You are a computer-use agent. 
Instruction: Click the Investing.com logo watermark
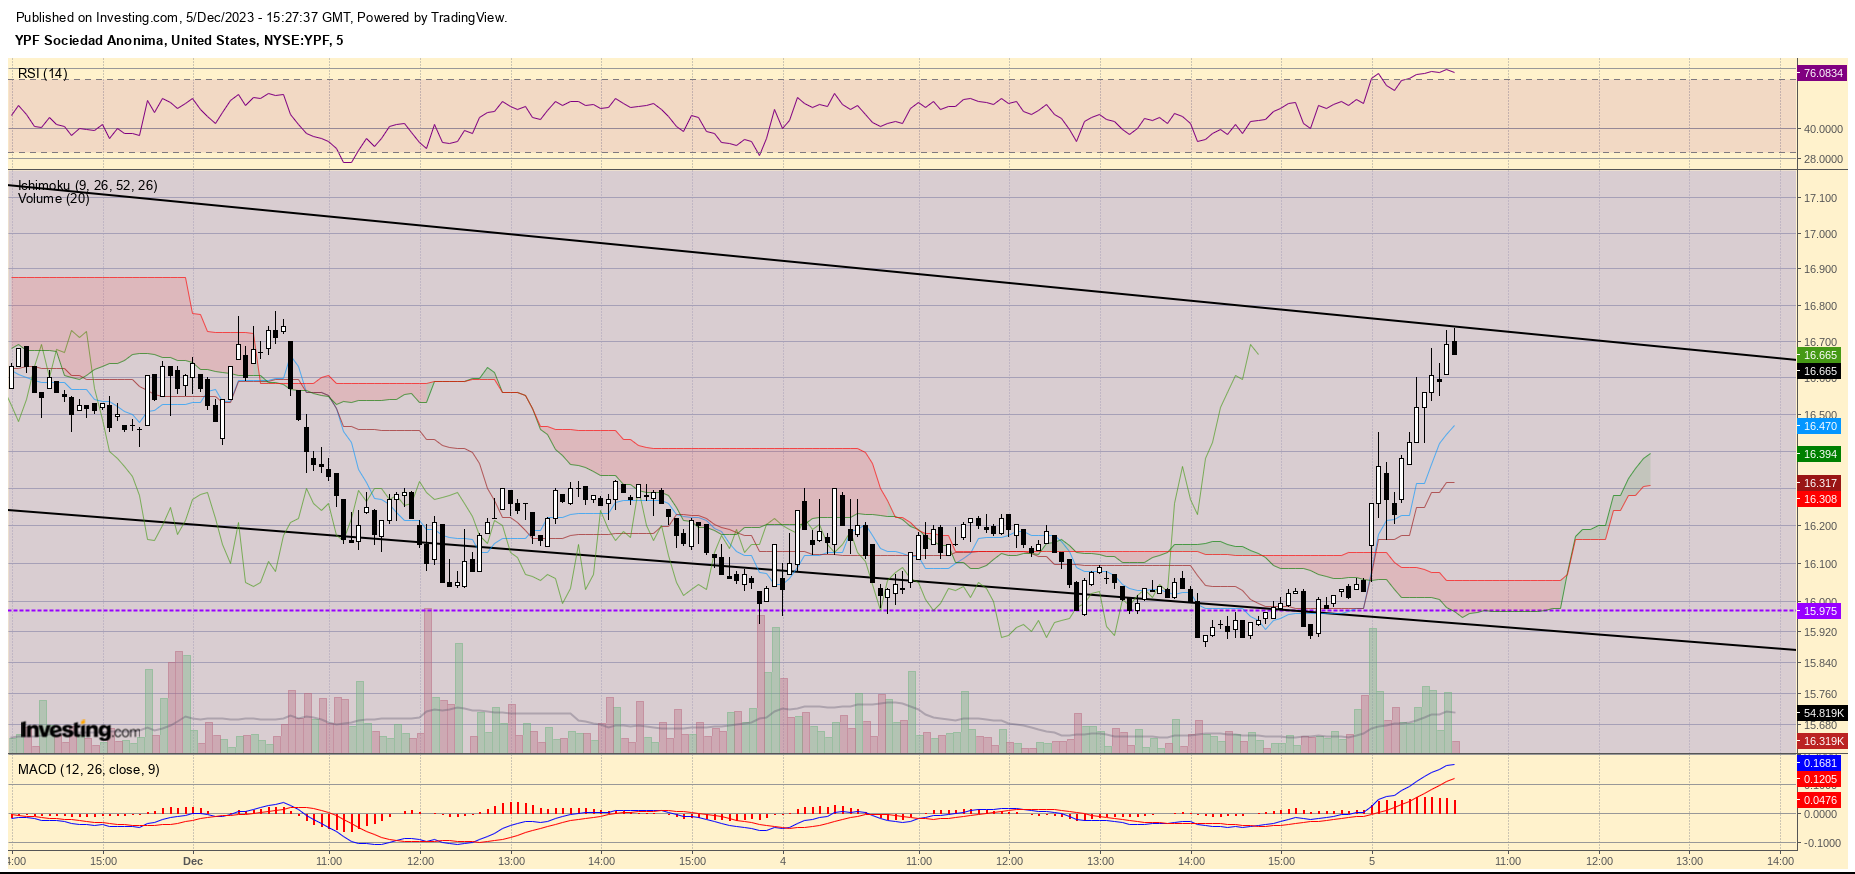(80, 730)
